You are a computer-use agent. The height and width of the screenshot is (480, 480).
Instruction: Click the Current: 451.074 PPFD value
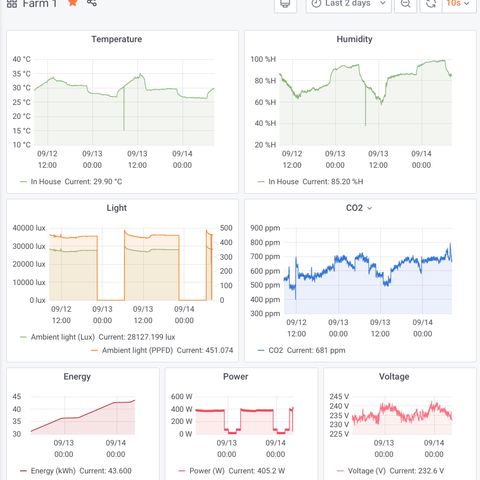click(x=205, y=350)
